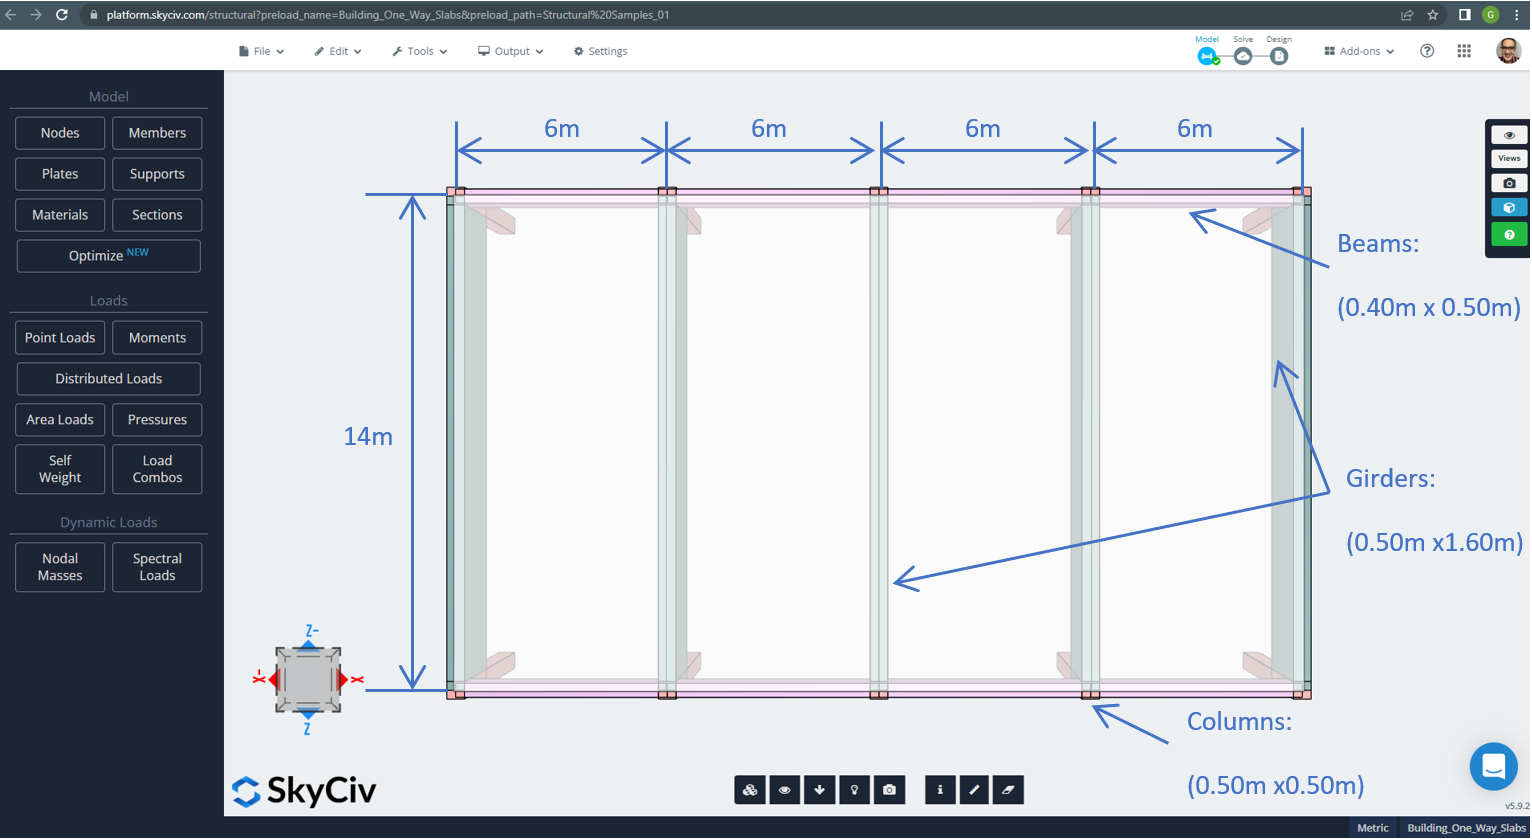Viewport: 1532px width, 839px height.
Task: Toggle the eye visibility button in right panel
Action: coord(1509,135)
